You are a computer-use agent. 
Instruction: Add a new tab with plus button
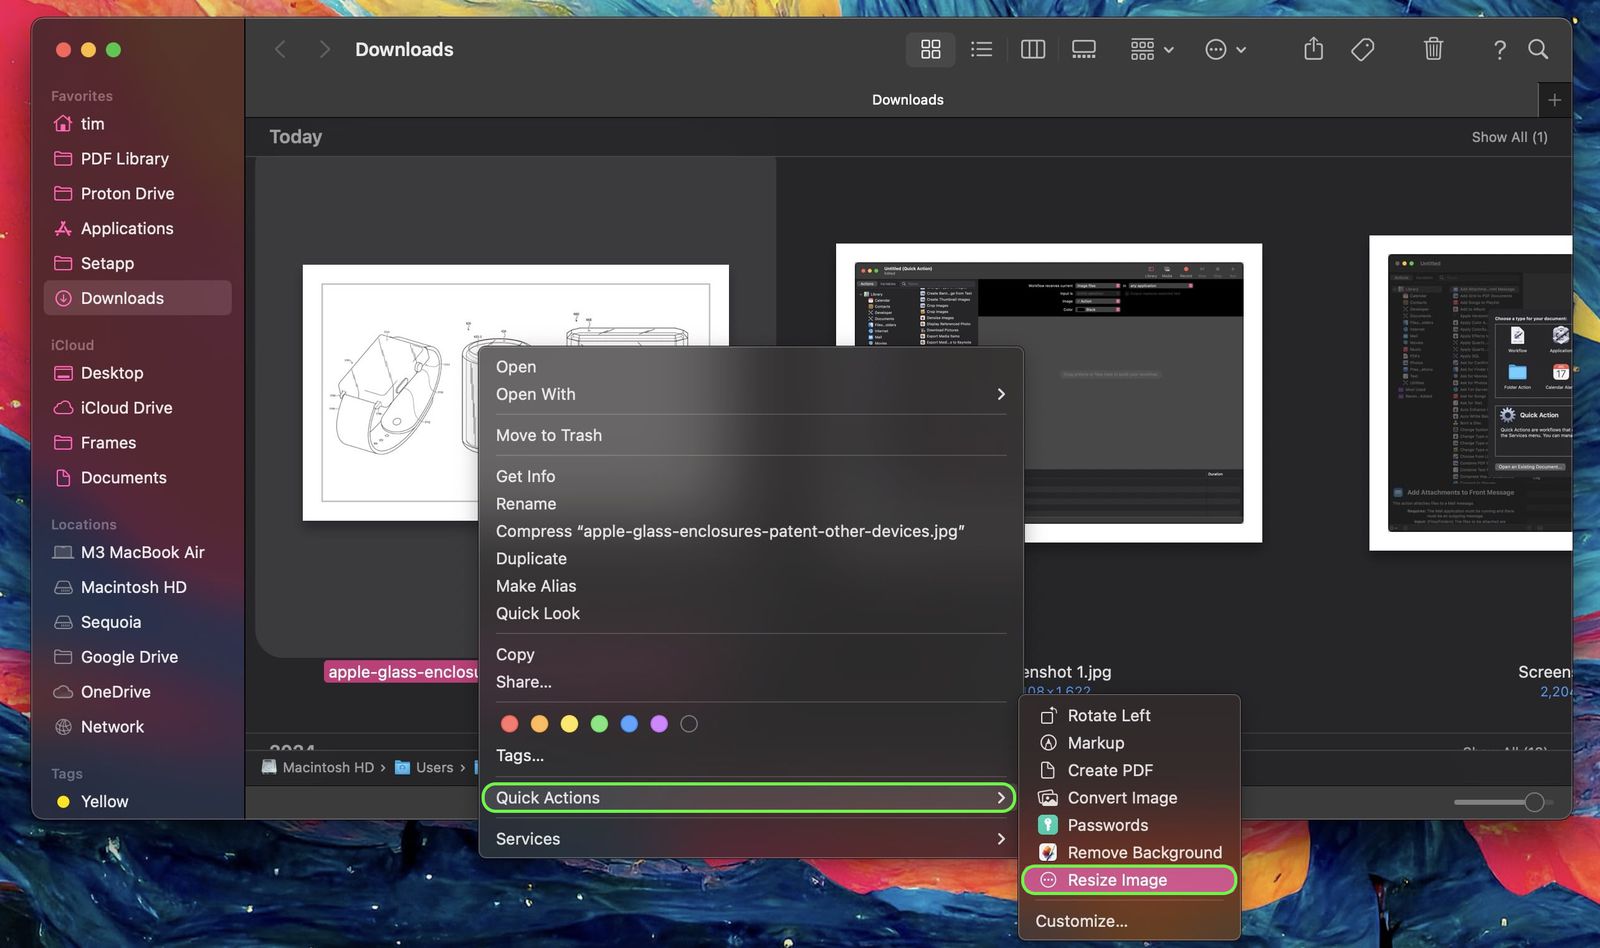pos(1554,100)
